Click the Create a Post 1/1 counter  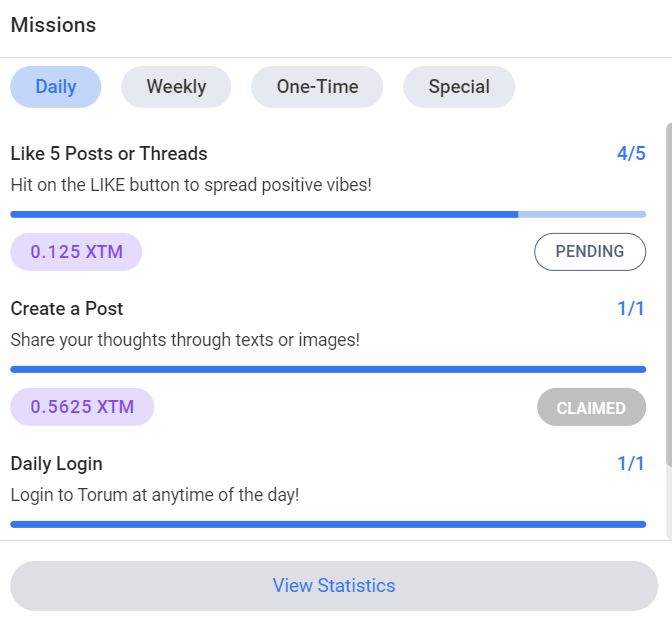[x=631, y=309]
